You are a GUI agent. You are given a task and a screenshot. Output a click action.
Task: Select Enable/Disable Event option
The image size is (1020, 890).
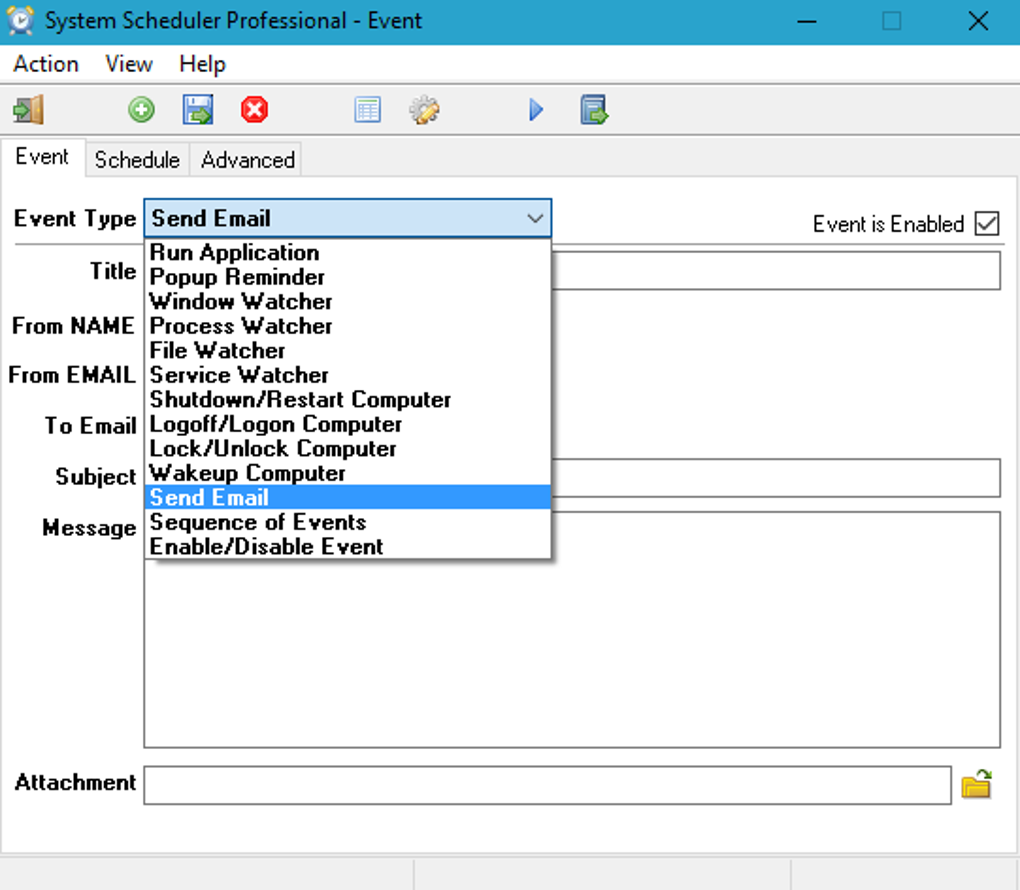348,546
